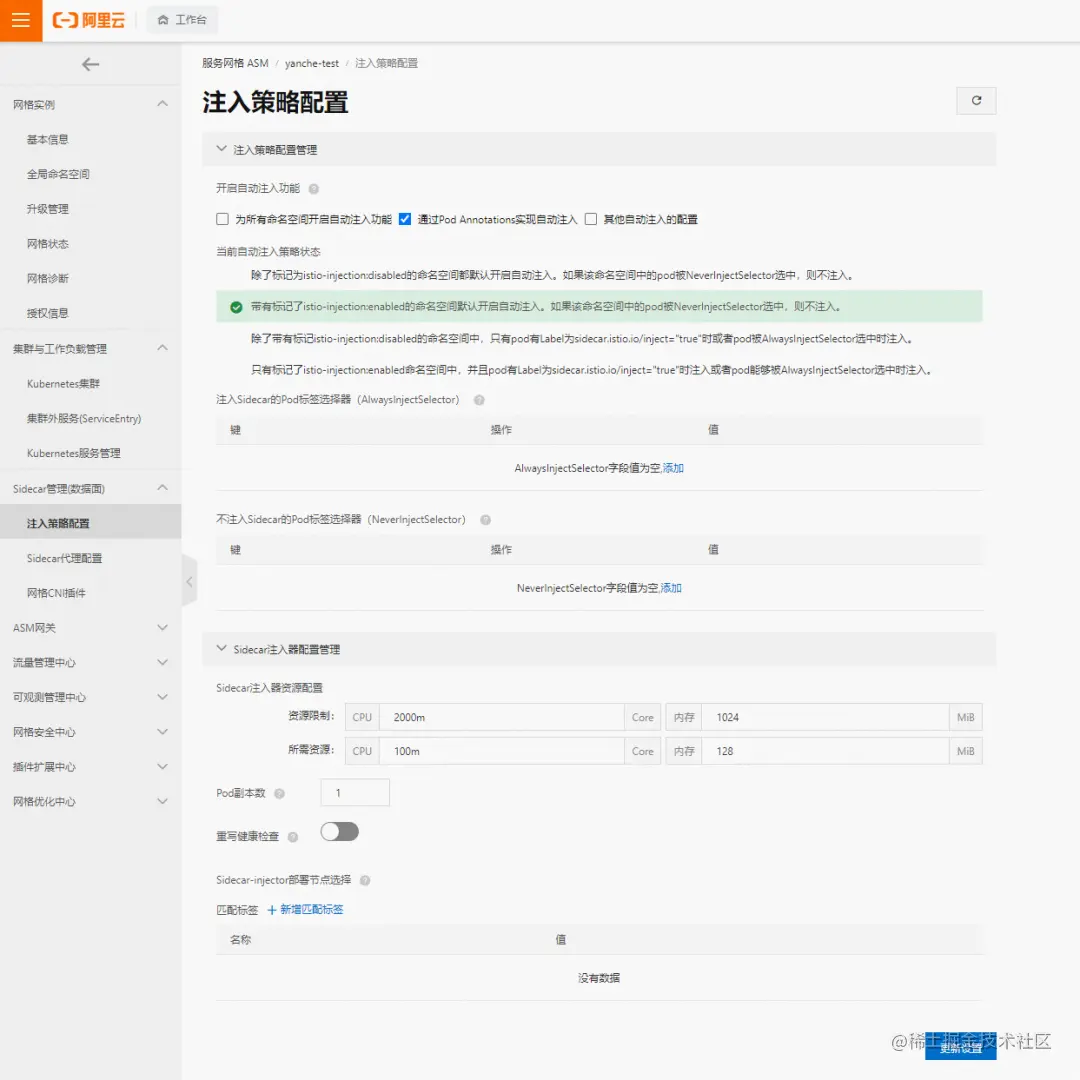This screenshot has height=1080, width=1080.
Task: Click the back arrow in sidebar
Action: coord(90,65)
